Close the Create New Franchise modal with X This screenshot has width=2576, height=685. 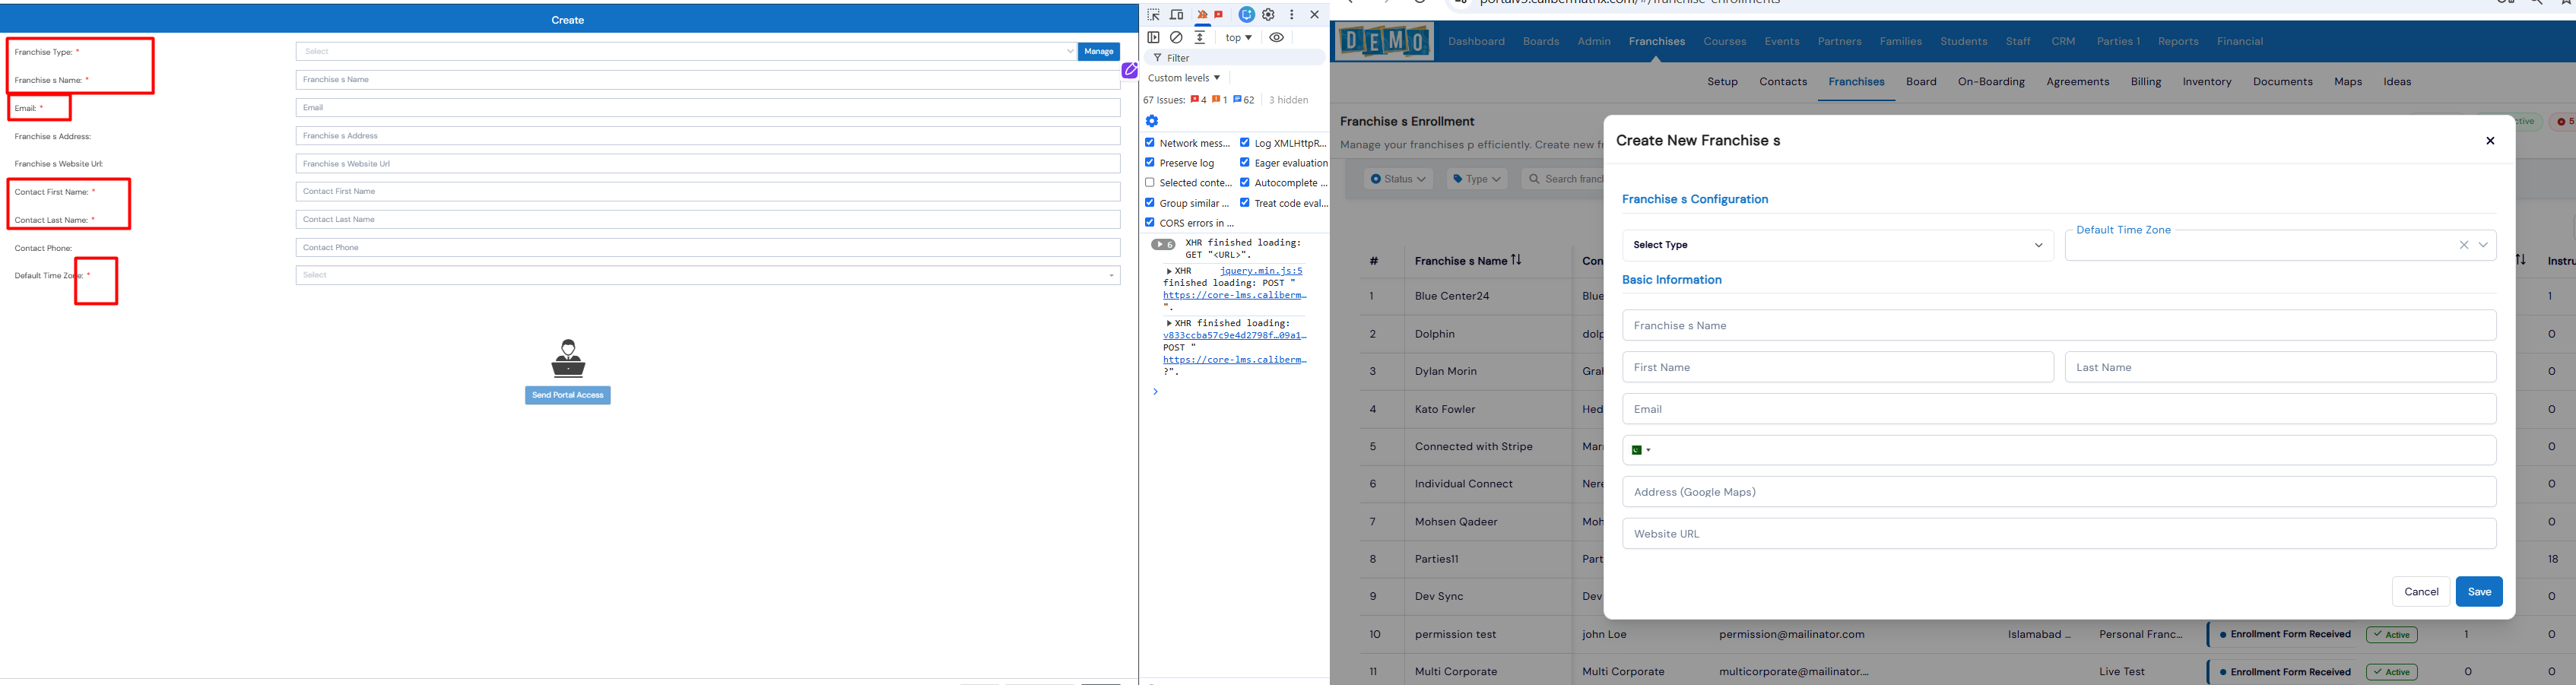pyautogui.click(x=2490, y=141)
